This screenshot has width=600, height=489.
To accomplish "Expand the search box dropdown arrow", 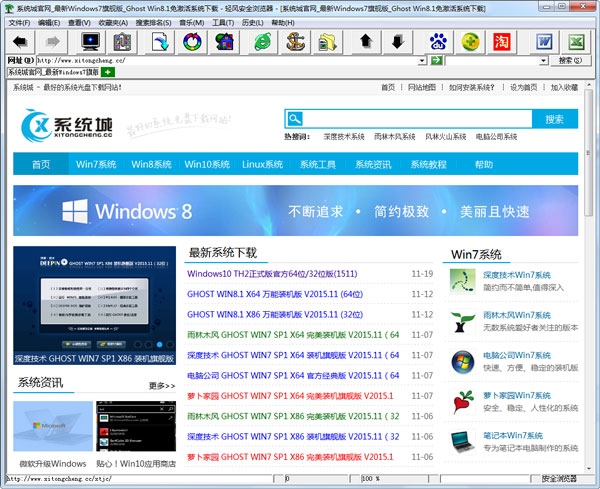I will pyautogui.click(x=543, y=60).
